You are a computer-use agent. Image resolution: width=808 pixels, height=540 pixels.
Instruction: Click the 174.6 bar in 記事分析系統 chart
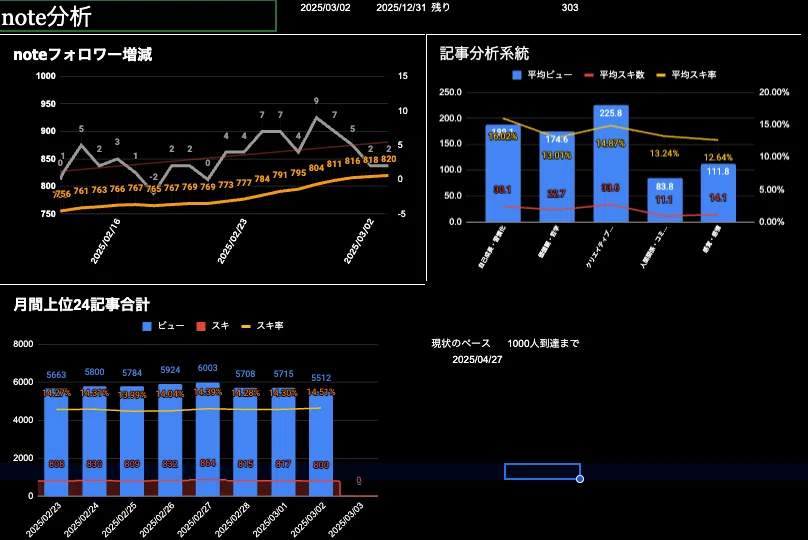point(557,177)
